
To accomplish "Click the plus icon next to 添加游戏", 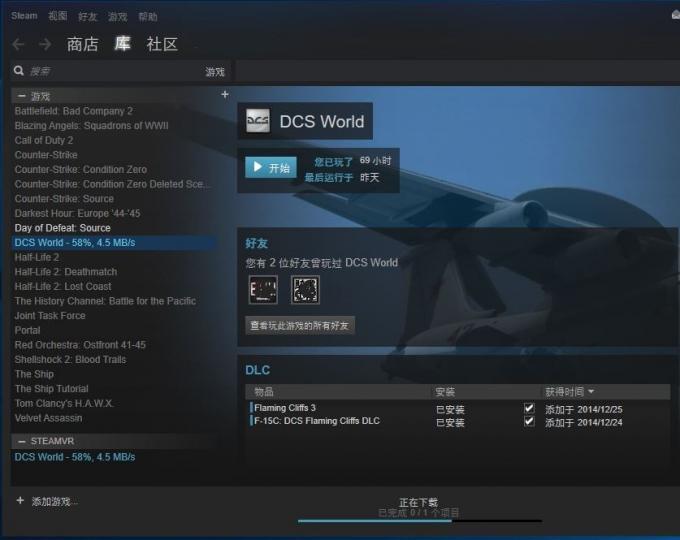I will (x=20, y=501).
